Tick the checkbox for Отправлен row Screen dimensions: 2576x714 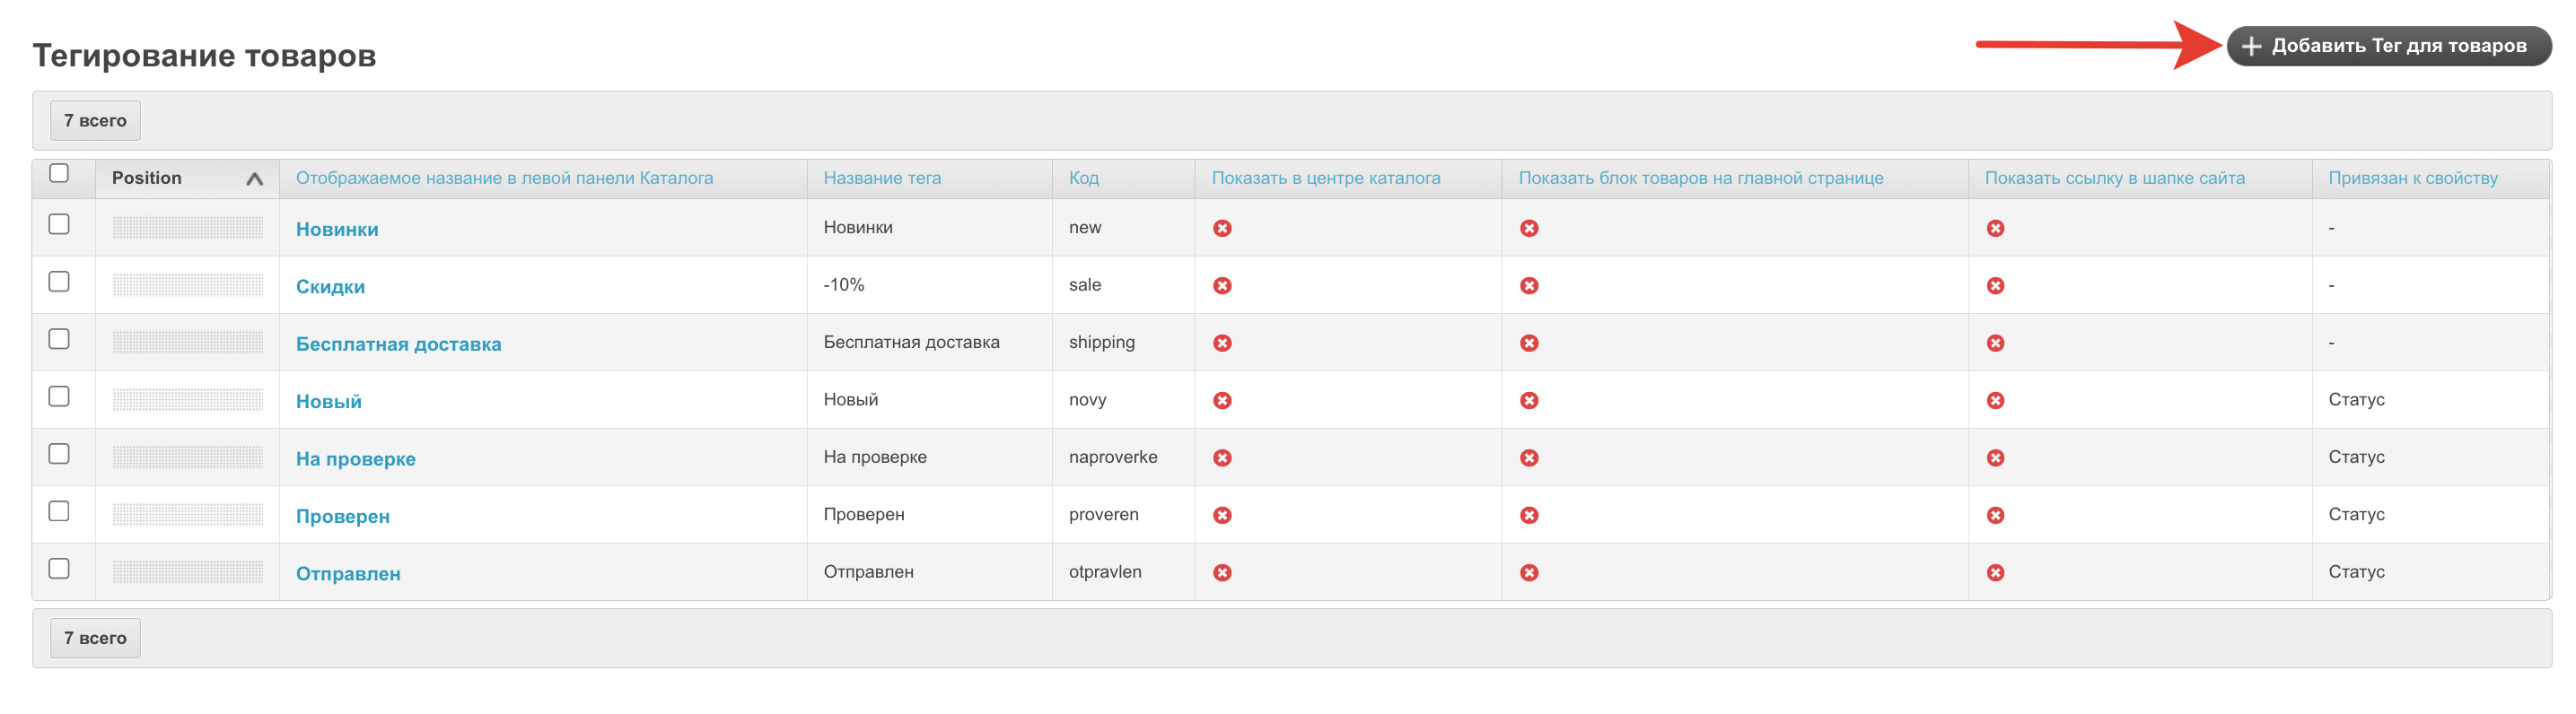(x=59, y=568)
